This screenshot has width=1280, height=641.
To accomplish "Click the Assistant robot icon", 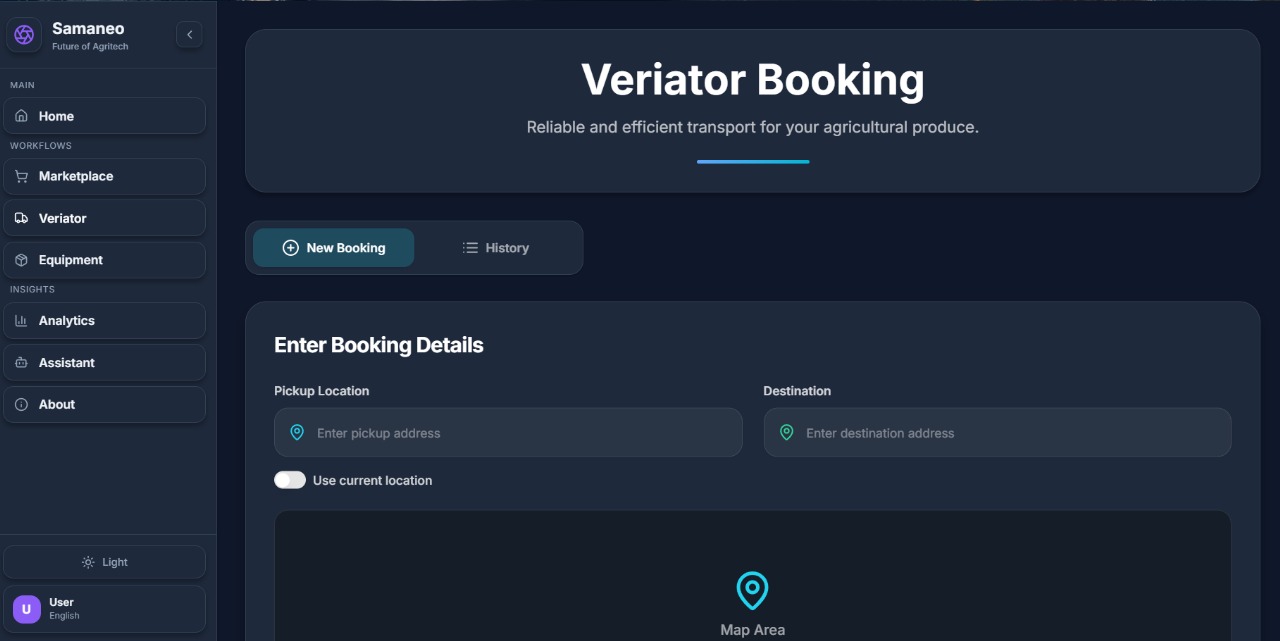I will coord(21,363).
